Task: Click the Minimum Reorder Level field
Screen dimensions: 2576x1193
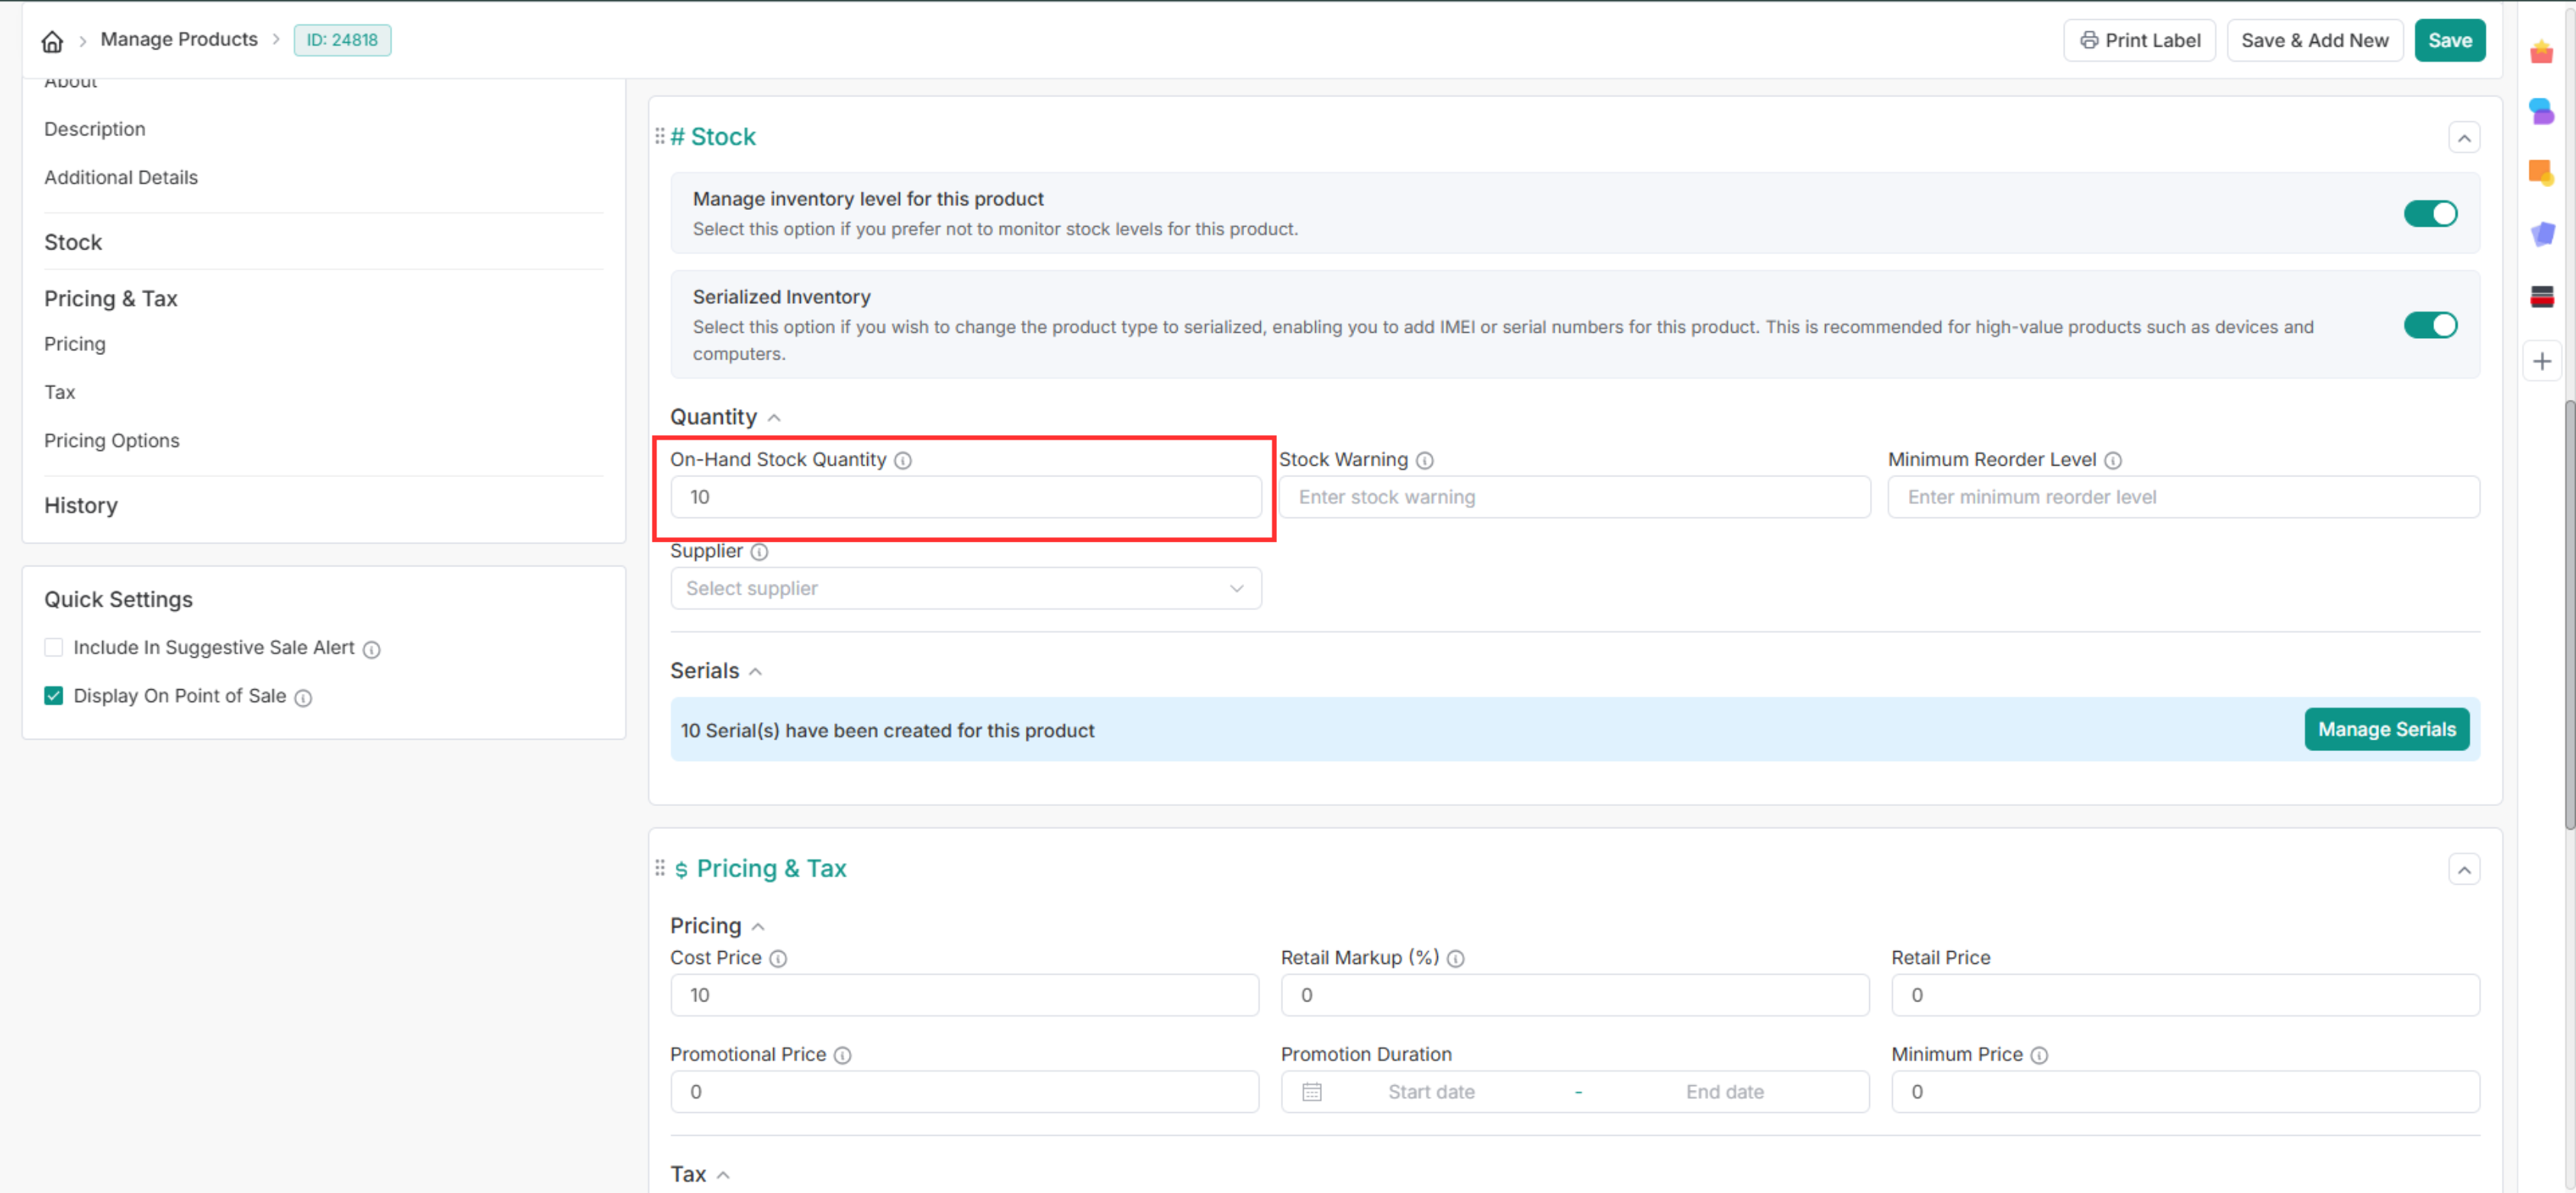Action: coord(2184,497)
